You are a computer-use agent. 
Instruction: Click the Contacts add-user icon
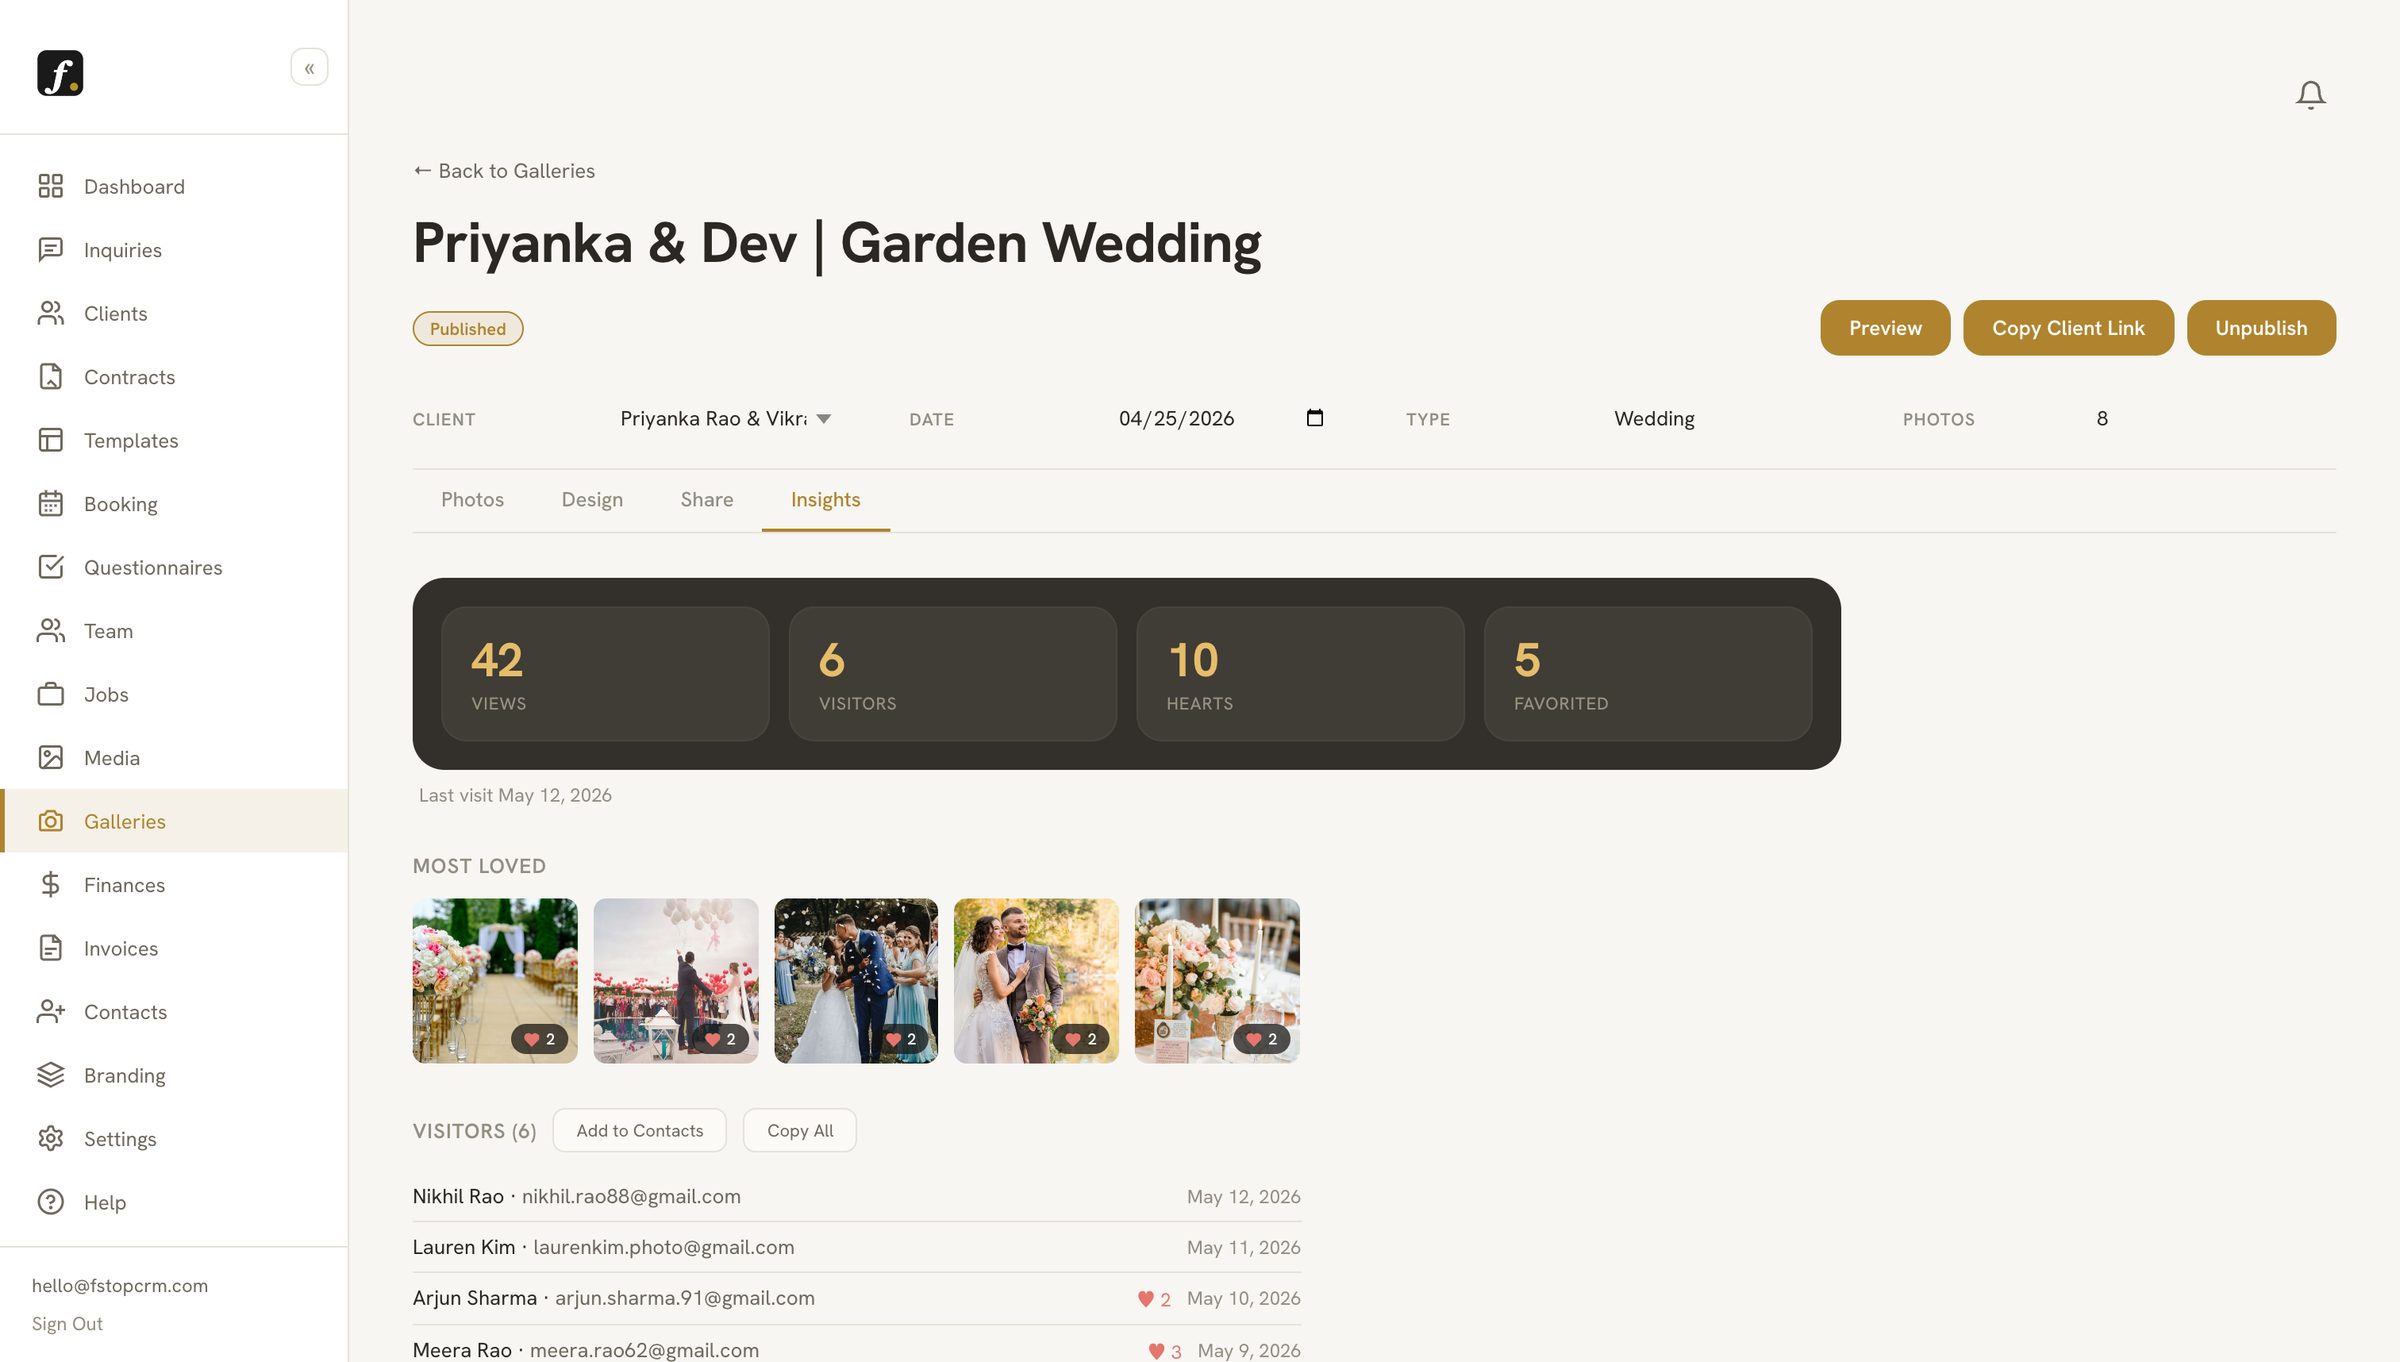pyautogui.click(x=51, y=1012)
